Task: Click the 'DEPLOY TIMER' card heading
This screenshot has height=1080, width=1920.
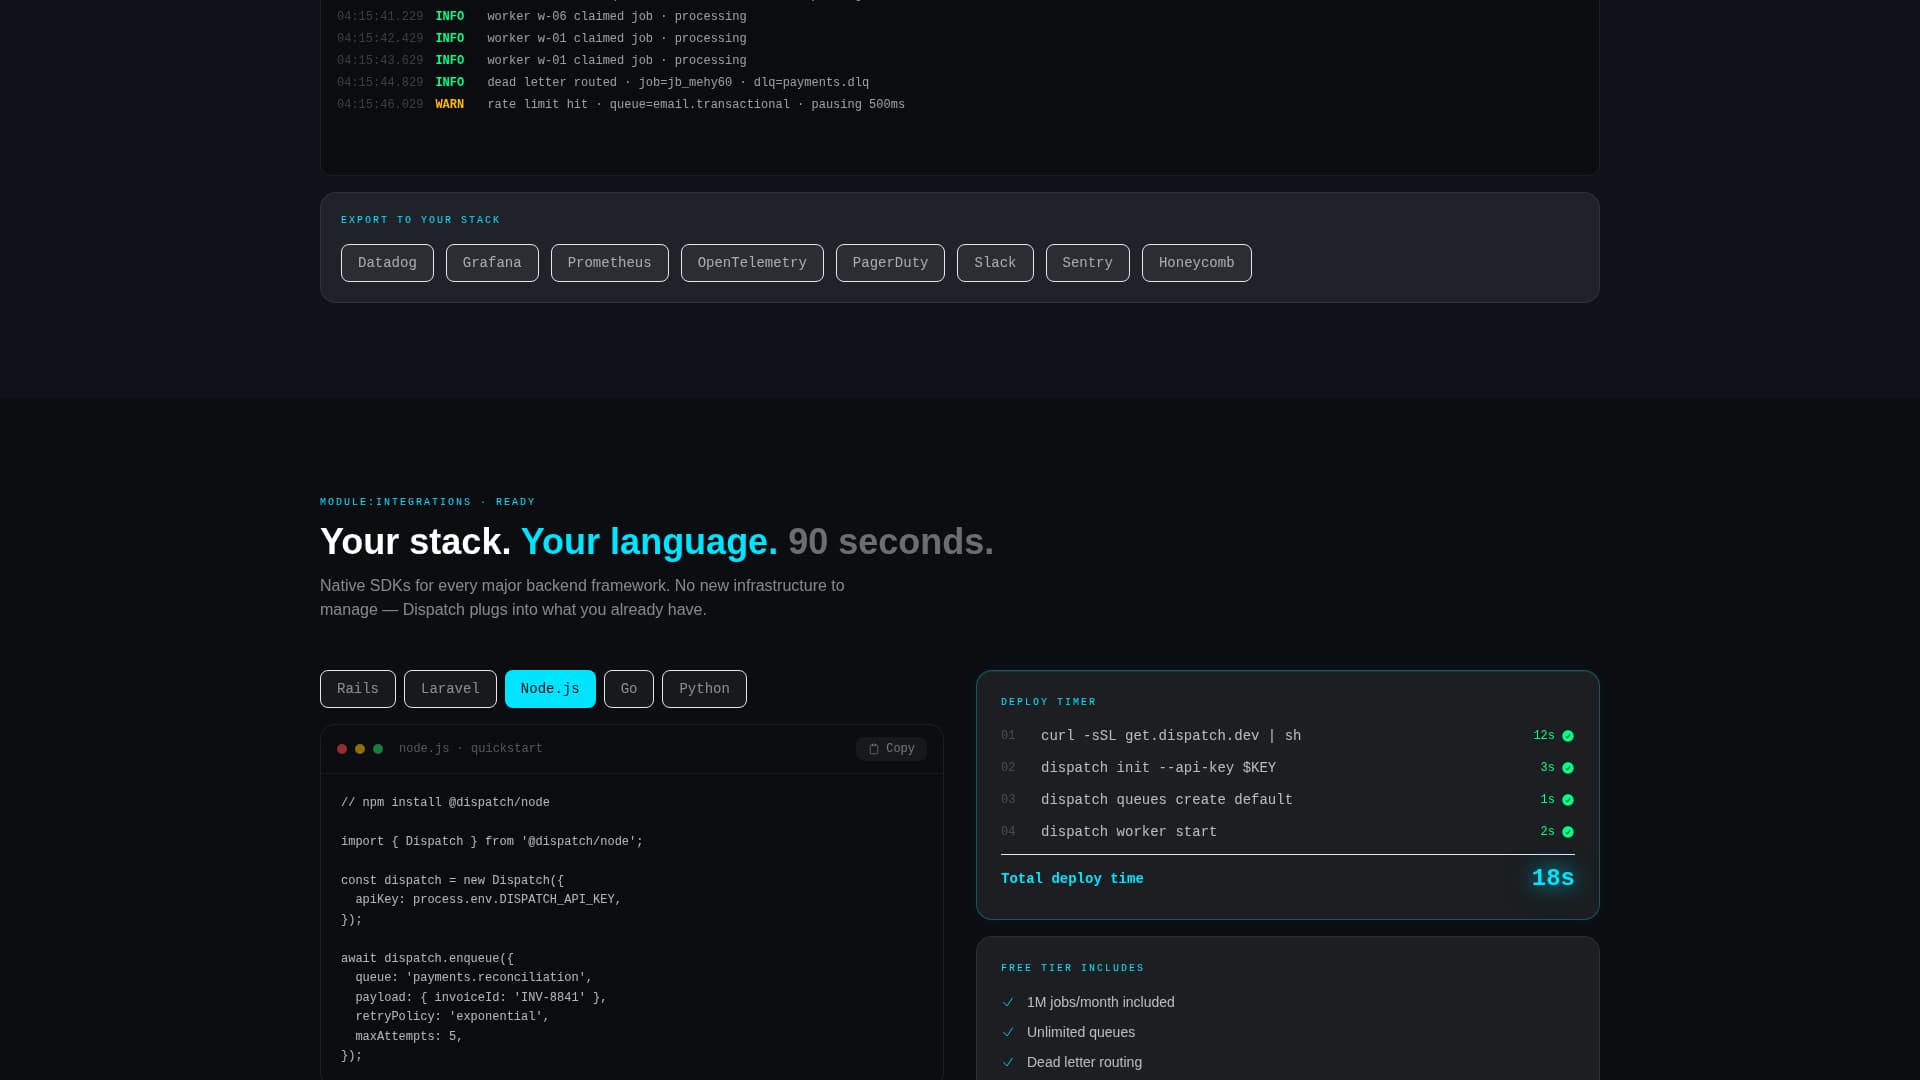Action: click(1049, 702)
